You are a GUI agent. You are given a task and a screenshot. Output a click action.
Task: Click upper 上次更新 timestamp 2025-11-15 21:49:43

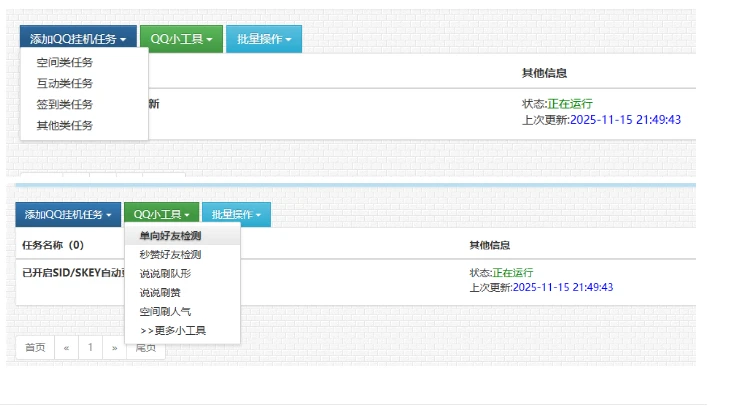(625, 120)
